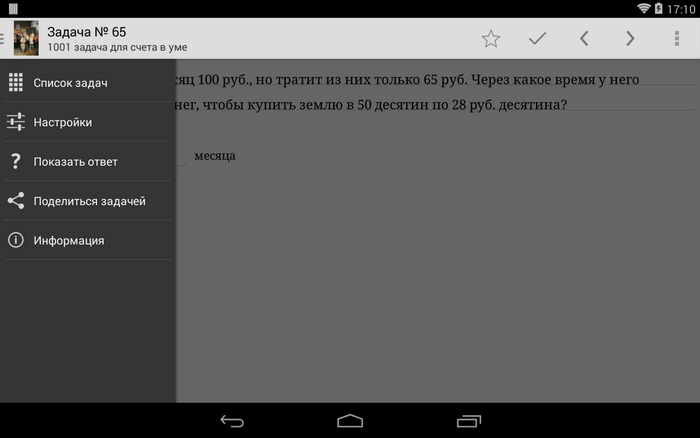The image size is (700, 438).
Task: Open Информация menu item
Action: coord(88,240)
